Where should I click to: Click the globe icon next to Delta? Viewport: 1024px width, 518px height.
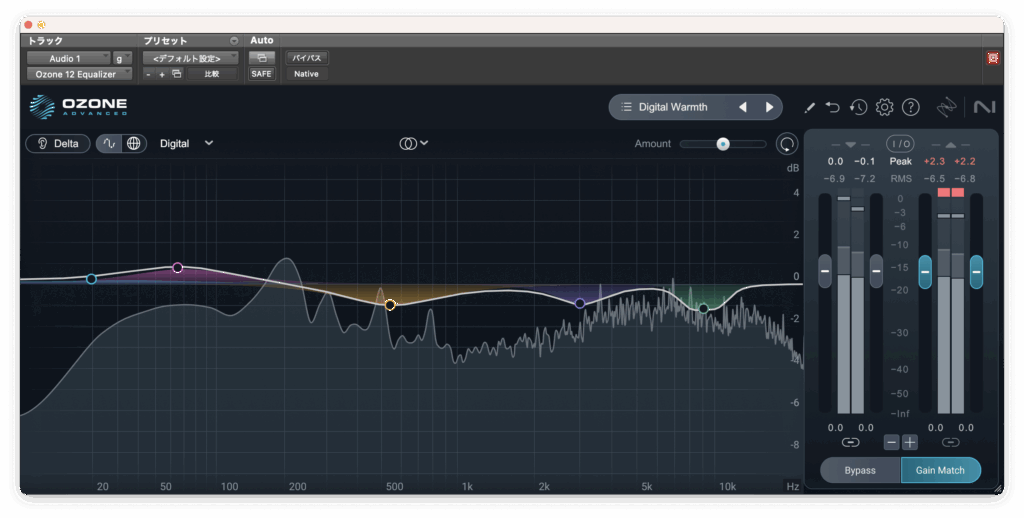pos(133,143)
